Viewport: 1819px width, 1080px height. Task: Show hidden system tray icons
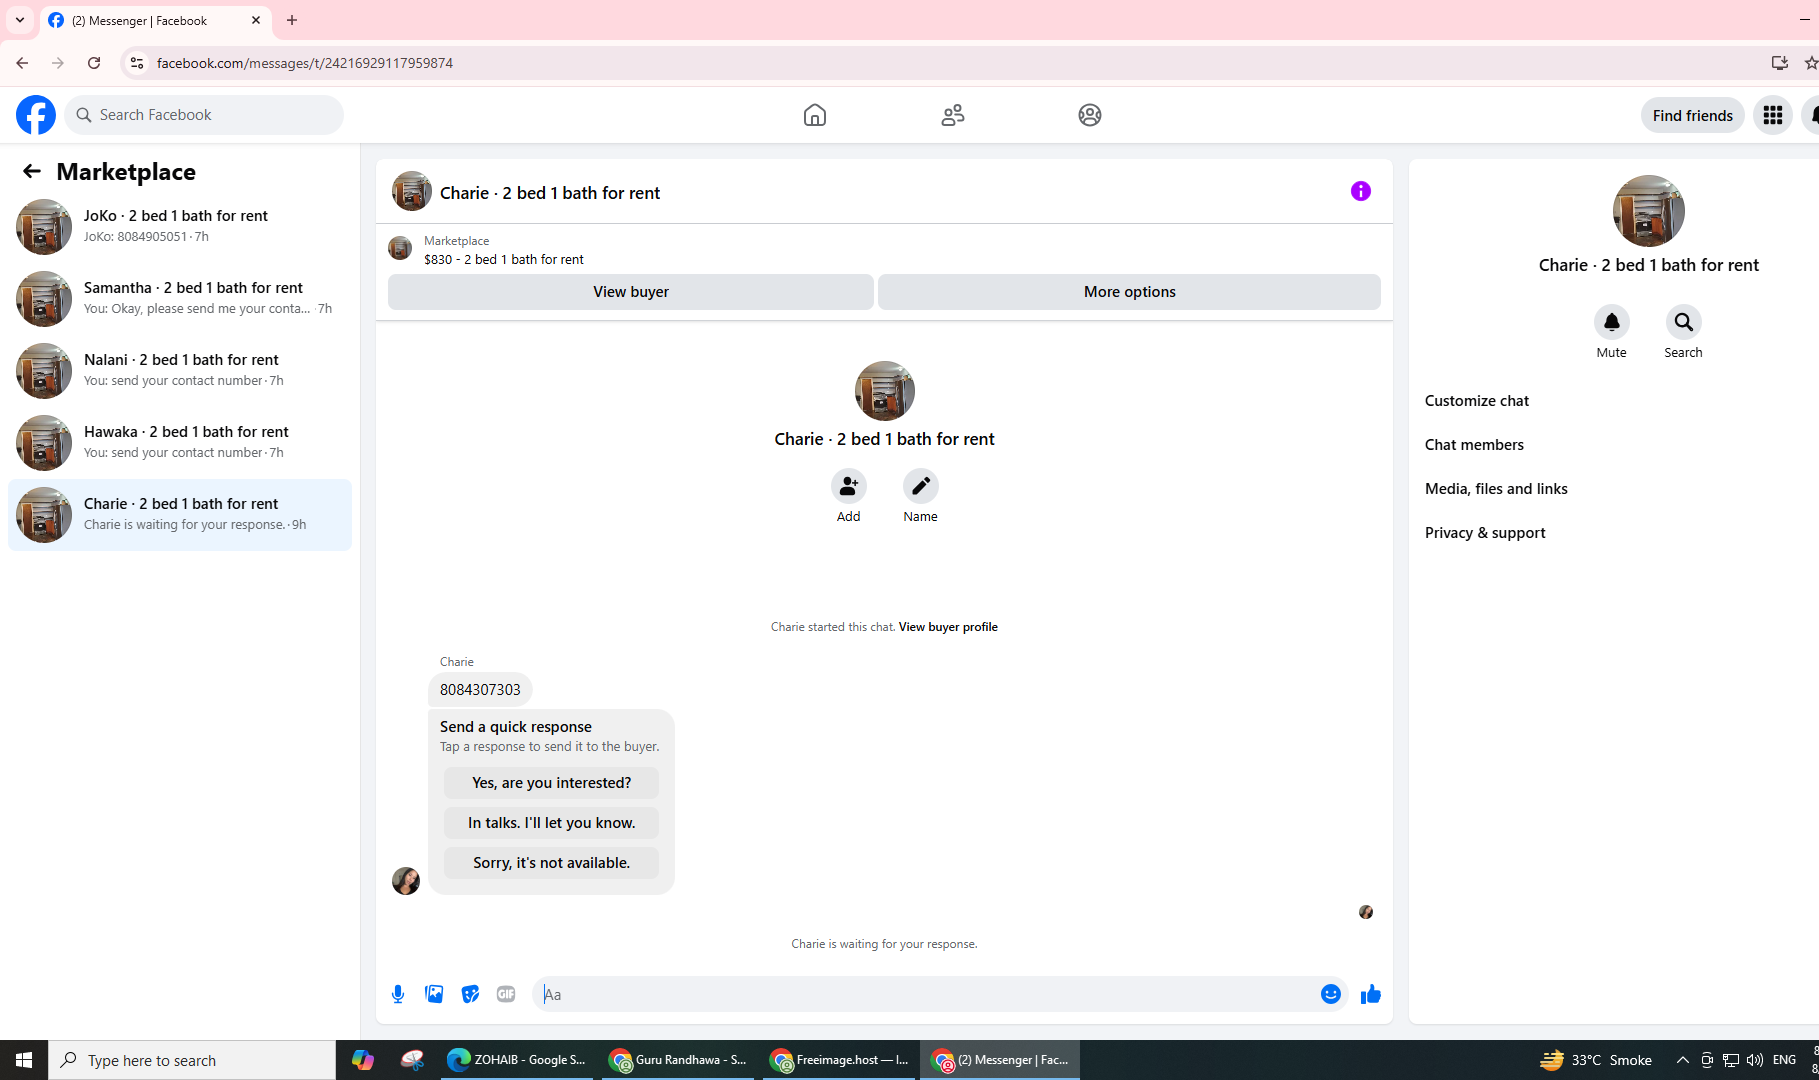point(1683,1060)
